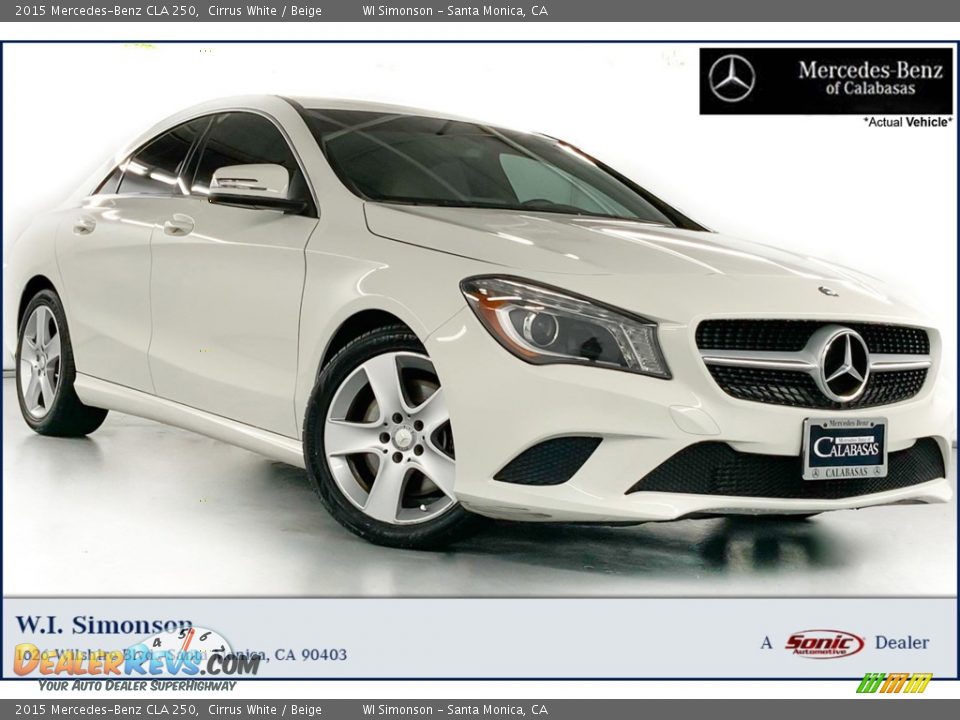Open the DealerRevs.com watermark logo

pos(137,661)
